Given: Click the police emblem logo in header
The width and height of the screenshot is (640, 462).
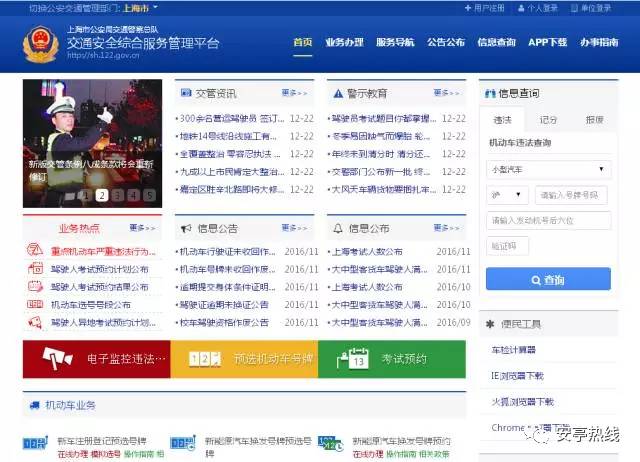Looking at the screenshot, I should click(41, 44).
